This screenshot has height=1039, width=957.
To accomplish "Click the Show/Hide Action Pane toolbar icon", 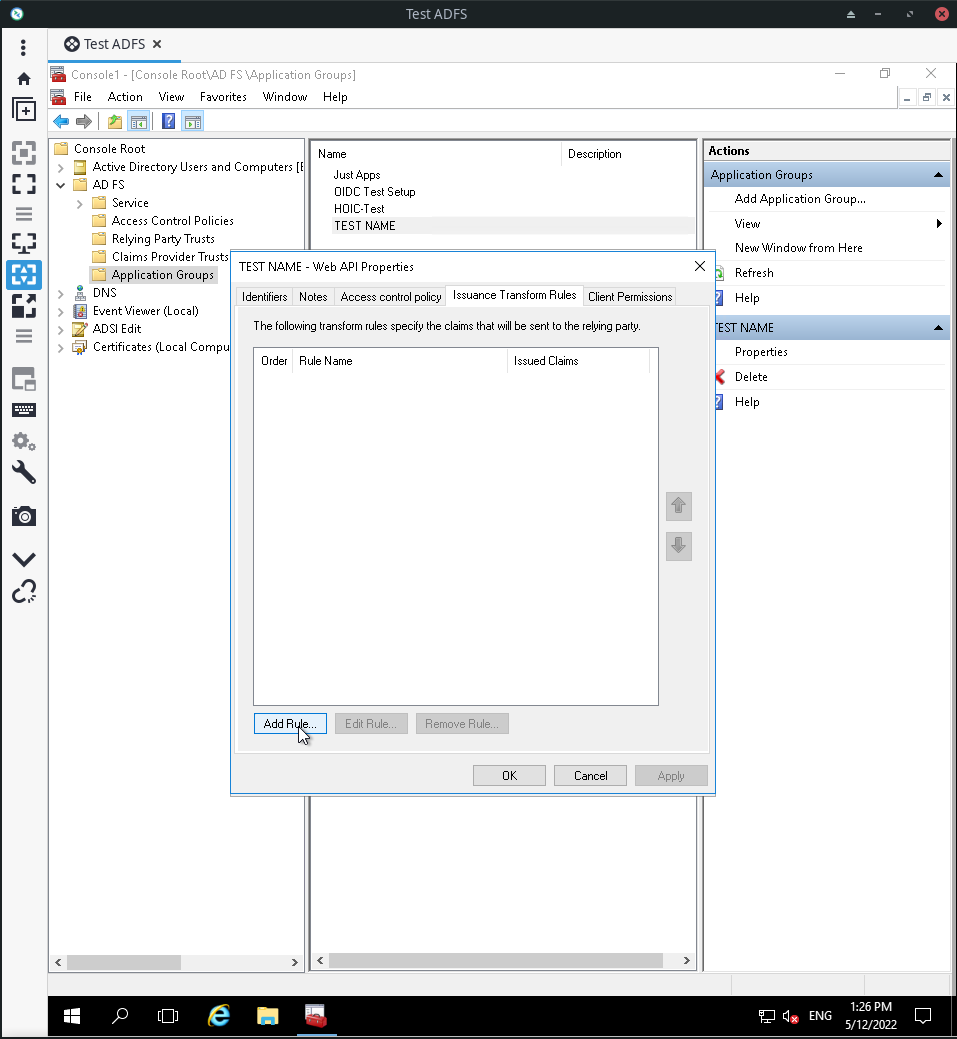I will pos(191,120).
